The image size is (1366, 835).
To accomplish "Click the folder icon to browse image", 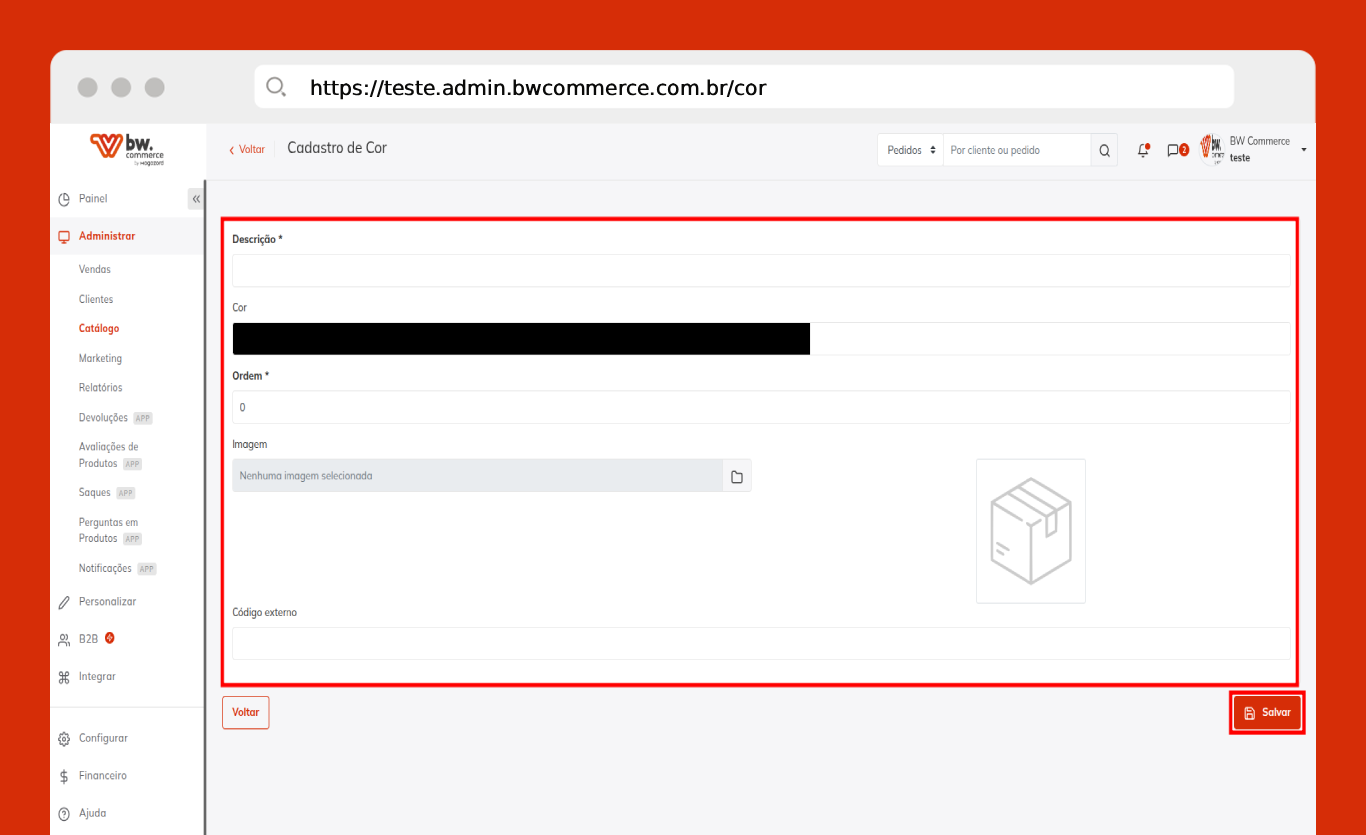I will click(737, 476).
